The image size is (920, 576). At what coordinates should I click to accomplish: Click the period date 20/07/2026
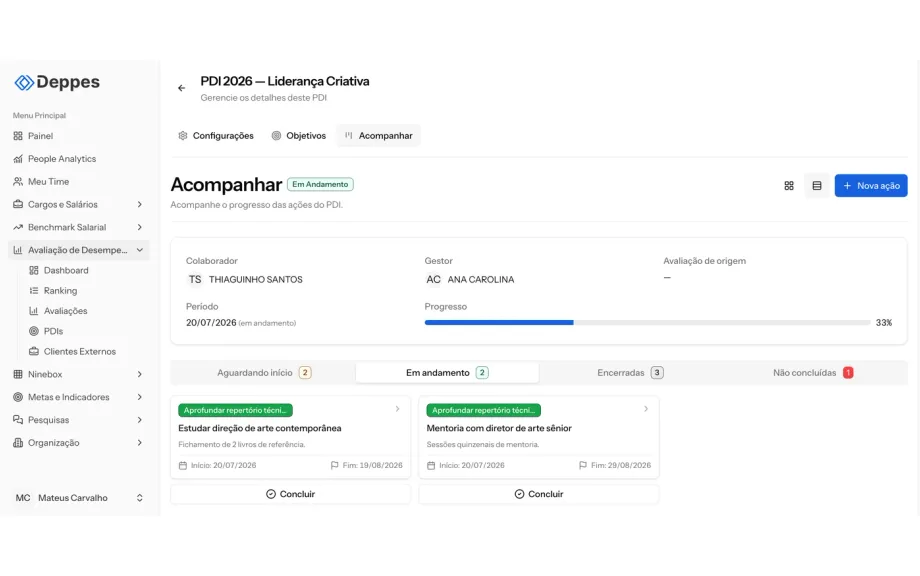point(211,323)
